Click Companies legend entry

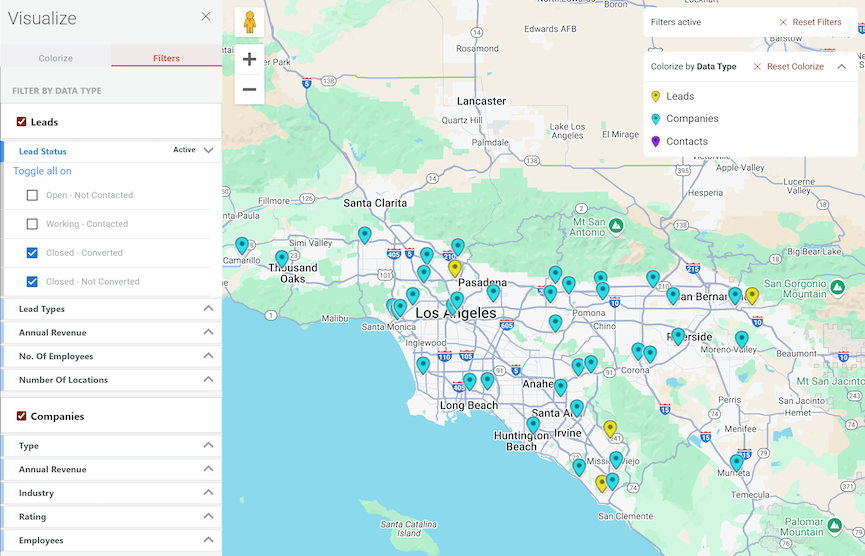(x=692, y=119)
